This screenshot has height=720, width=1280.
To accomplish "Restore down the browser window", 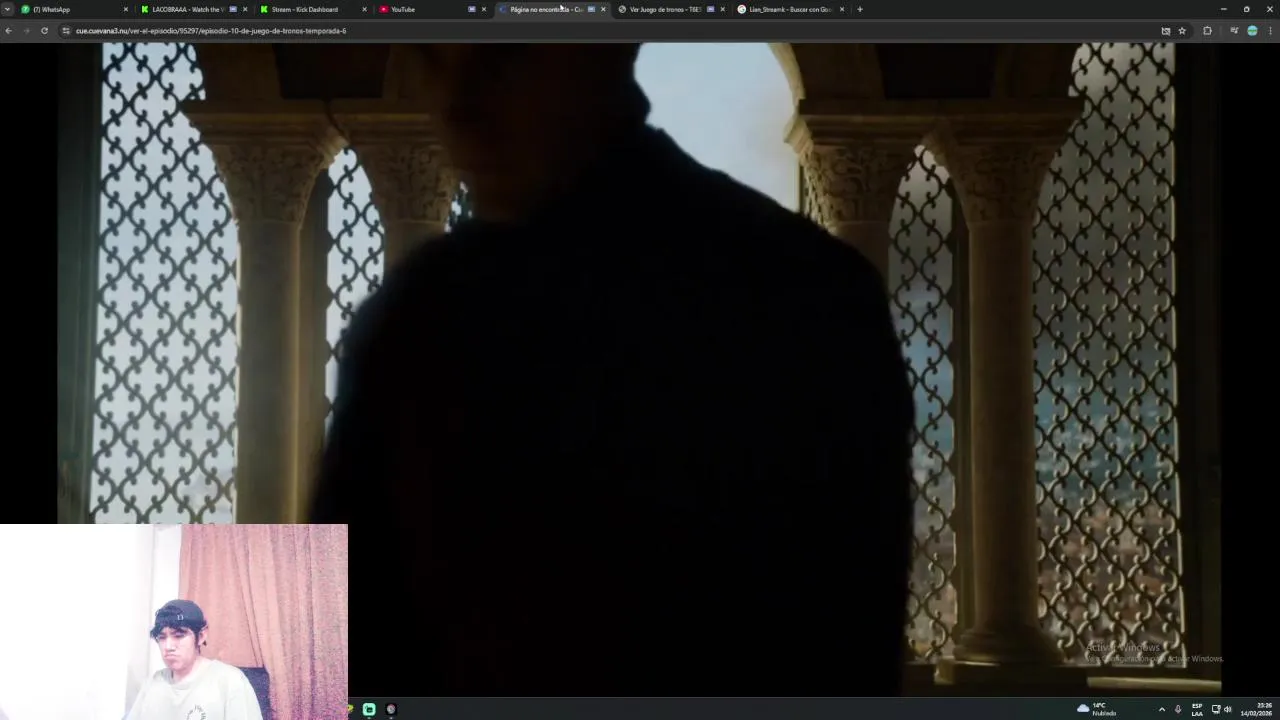I will click(1246, 9).
